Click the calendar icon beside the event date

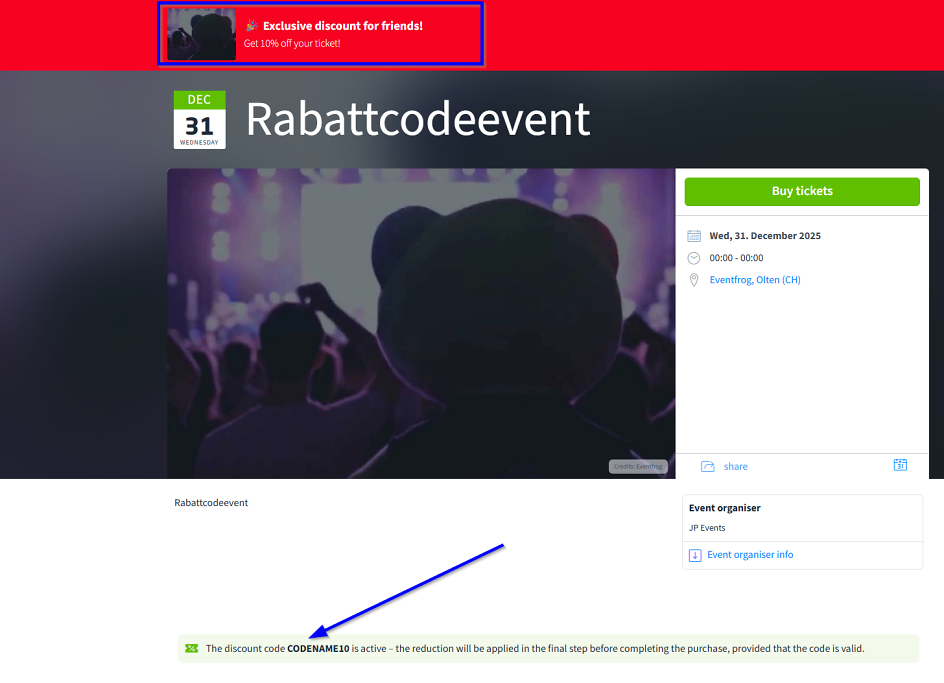694,236
